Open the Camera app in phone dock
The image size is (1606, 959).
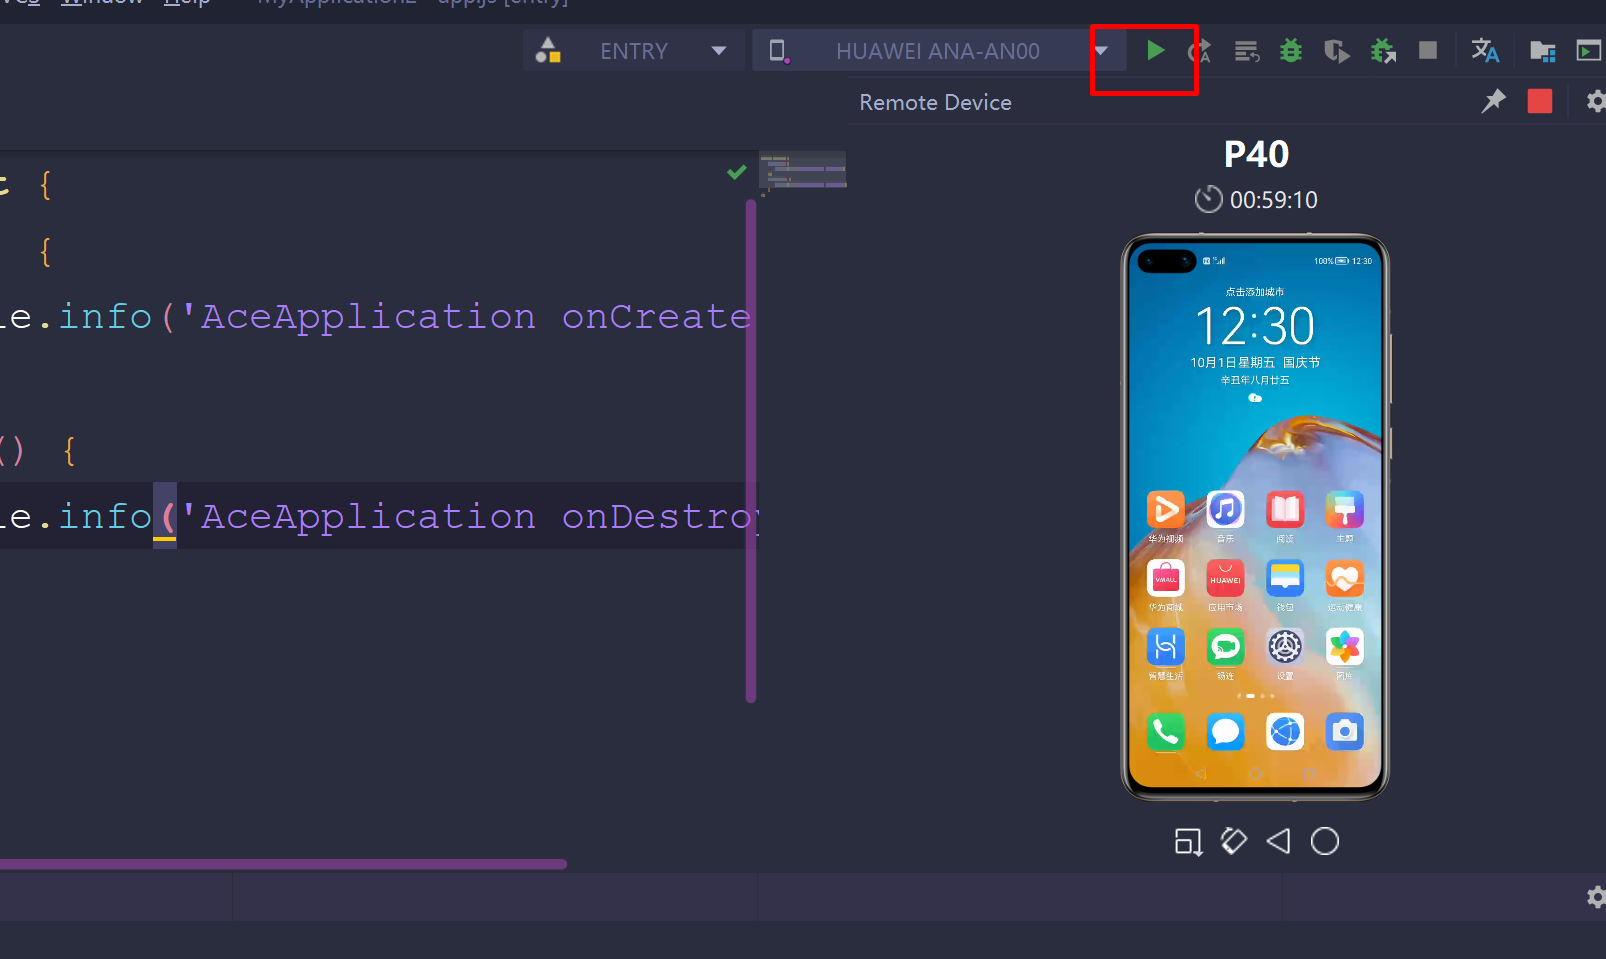(x=1345, y=732)
